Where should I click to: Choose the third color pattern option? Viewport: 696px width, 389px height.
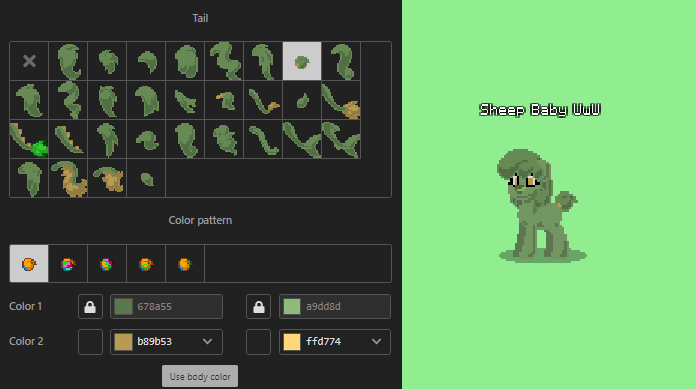(107, 263)
